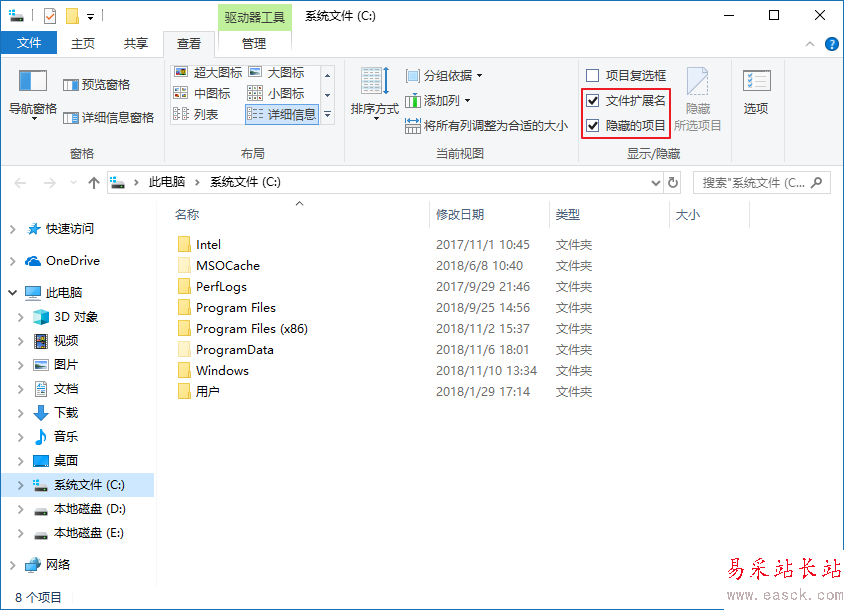Open the 分组依据 dropdown

(444, 75)
